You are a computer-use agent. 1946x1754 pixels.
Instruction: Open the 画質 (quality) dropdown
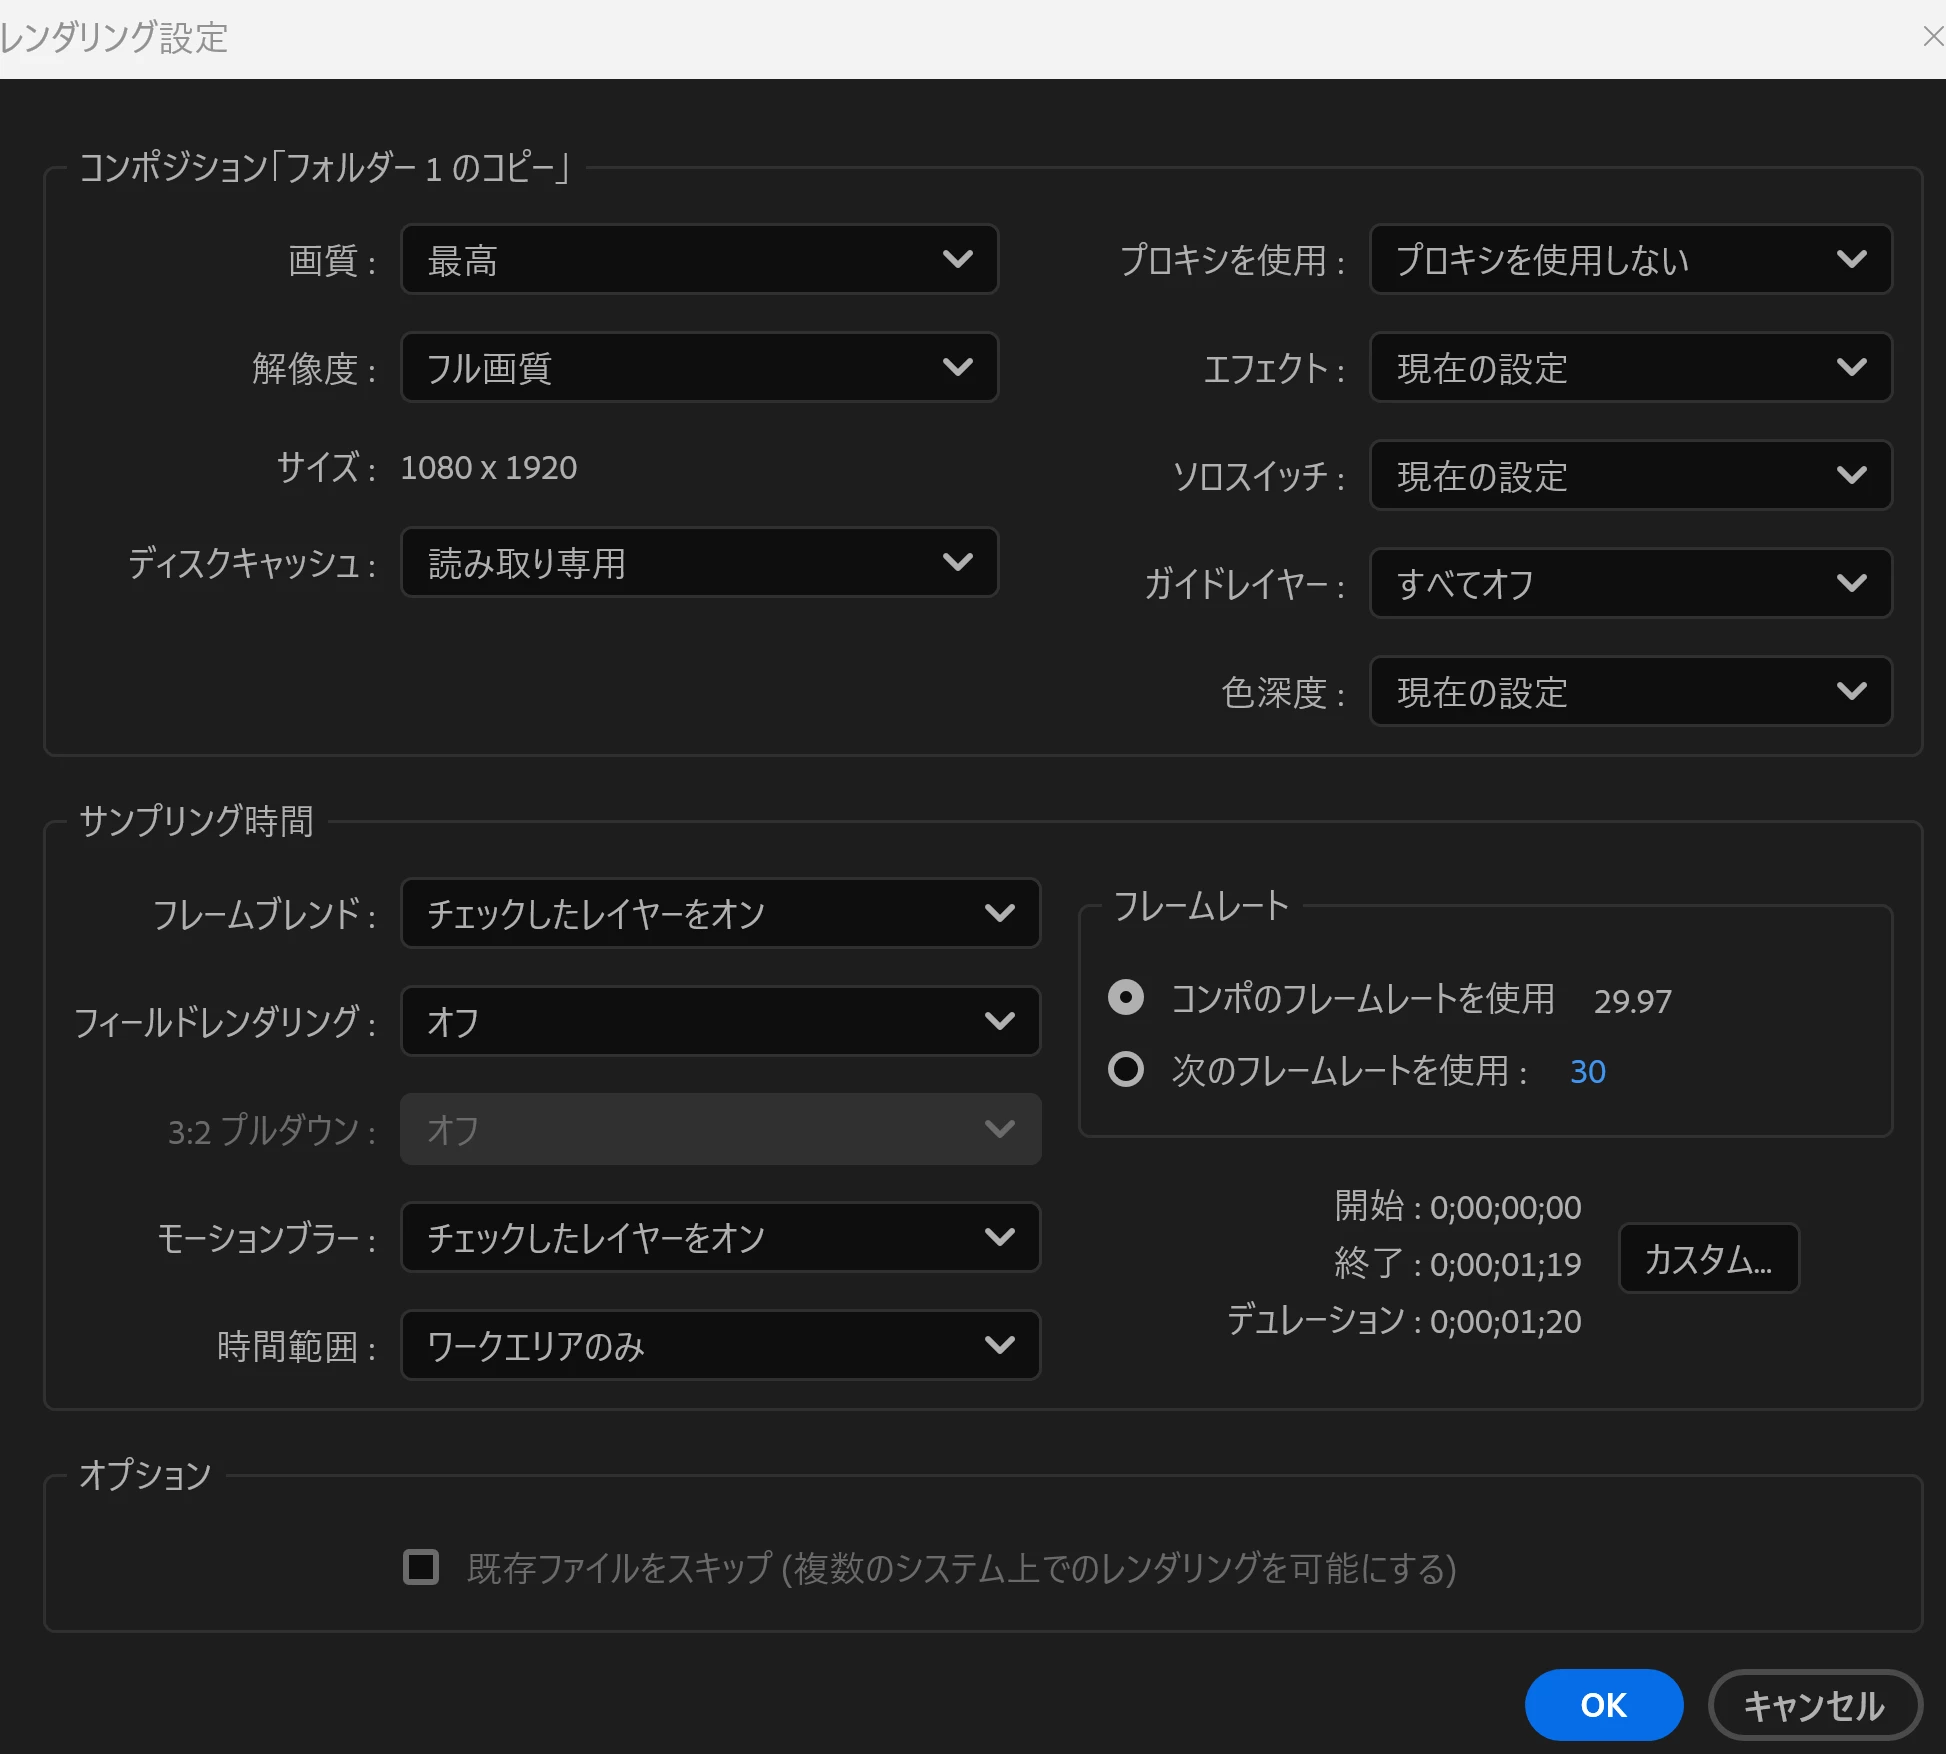click(x=699, y=260)
